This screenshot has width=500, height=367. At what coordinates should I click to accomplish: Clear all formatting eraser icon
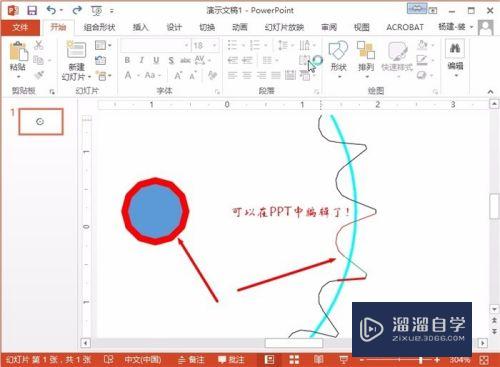(212, 75)
